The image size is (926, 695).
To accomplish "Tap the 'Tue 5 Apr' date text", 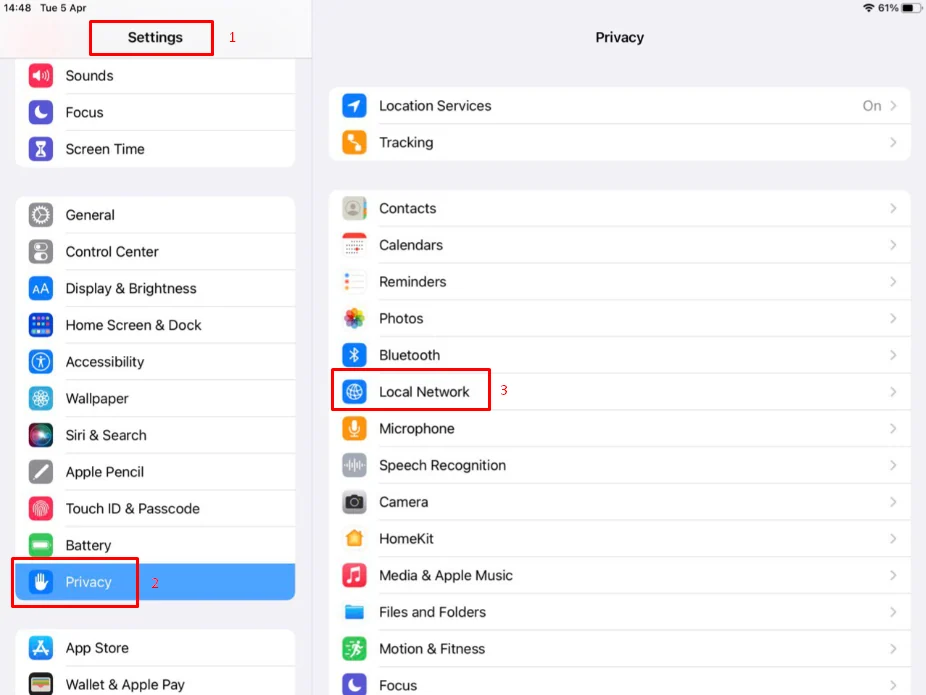I will [63, 8].
